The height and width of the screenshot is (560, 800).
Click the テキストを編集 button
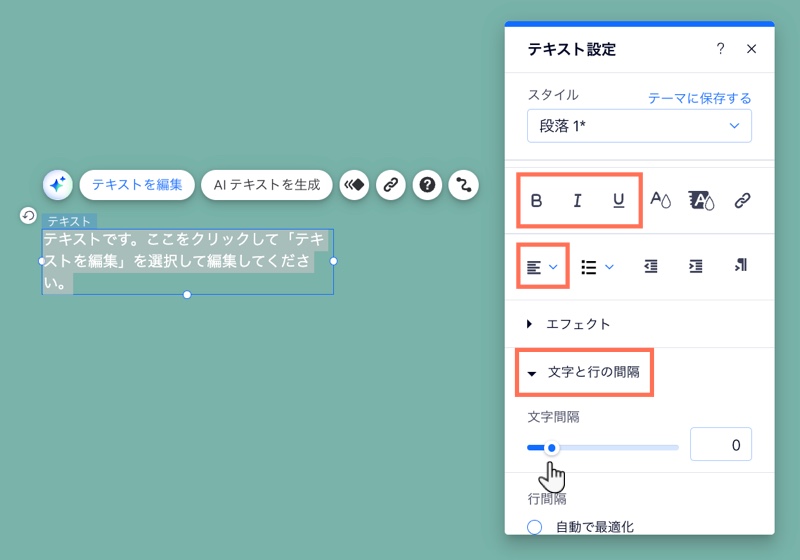(137, 185)
